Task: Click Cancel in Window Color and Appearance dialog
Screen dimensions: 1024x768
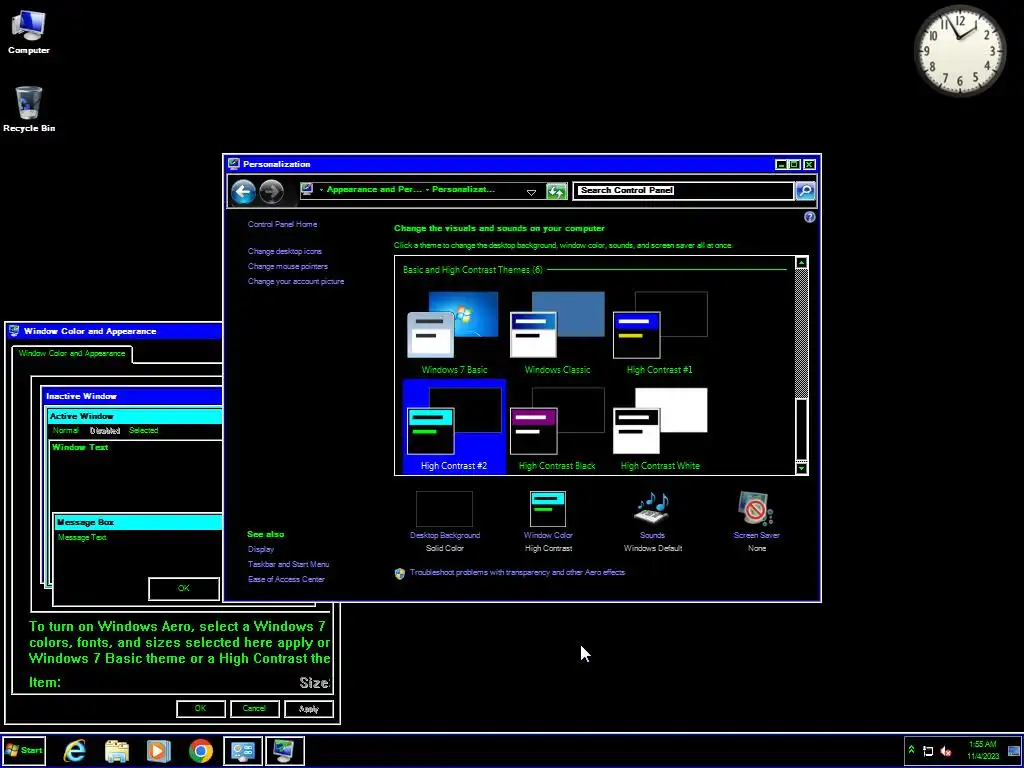Action: pos(255,709)
